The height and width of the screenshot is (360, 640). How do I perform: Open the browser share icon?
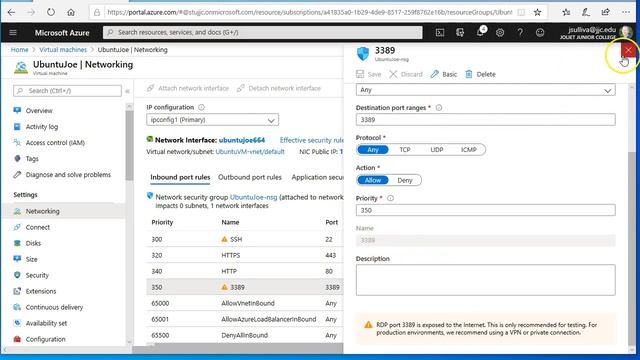click(606, 12)
